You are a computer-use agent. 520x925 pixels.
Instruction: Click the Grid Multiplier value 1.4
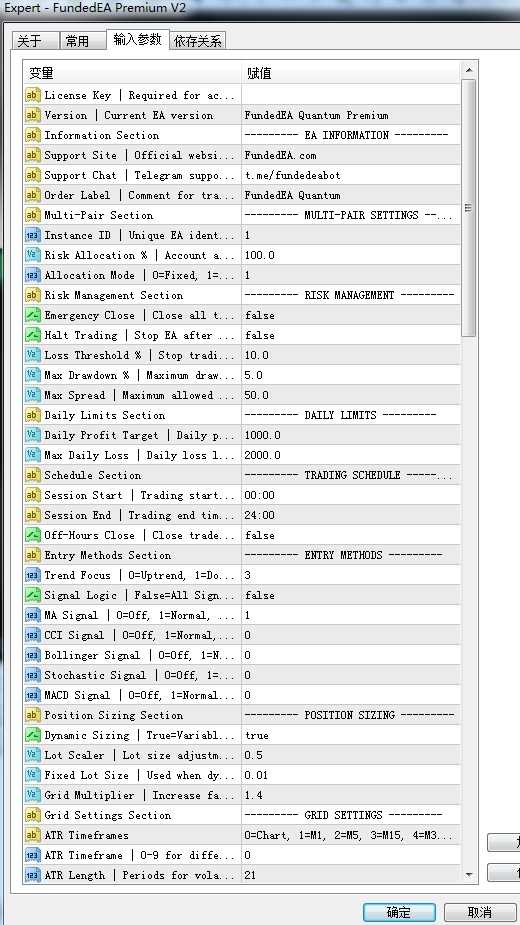pos(254,795)
